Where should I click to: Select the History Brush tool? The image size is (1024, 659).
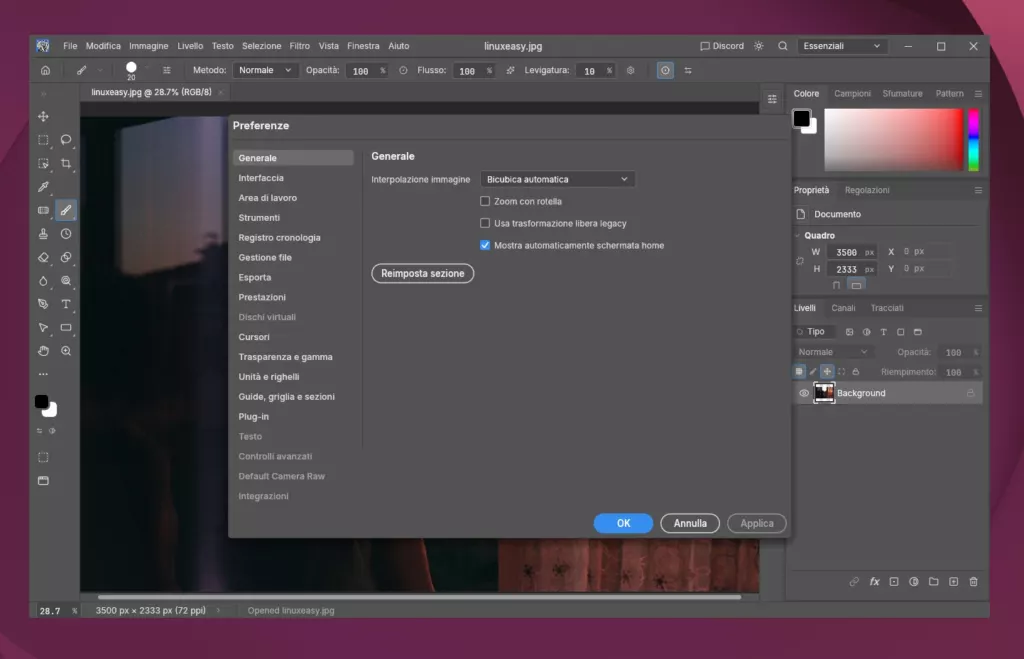(x=66, y=234)
